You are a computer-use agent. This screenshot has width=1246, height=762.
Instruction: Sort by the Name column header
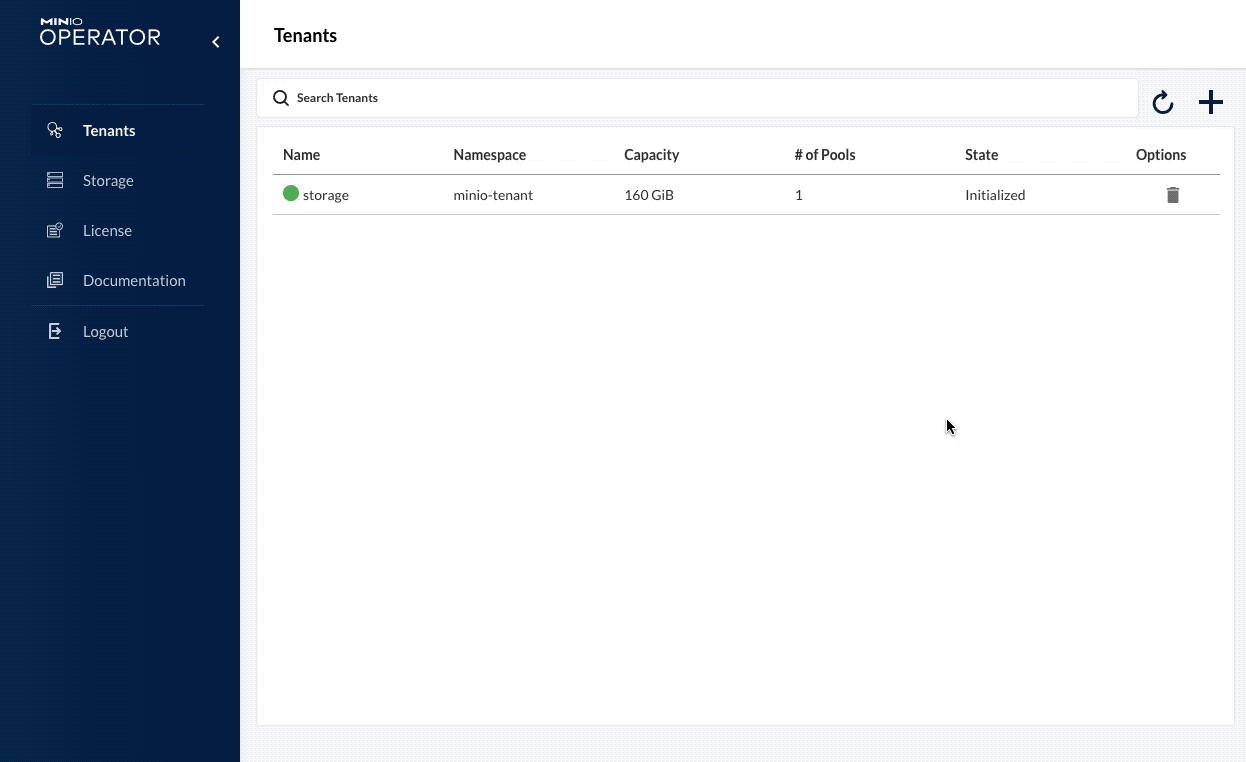301,154
